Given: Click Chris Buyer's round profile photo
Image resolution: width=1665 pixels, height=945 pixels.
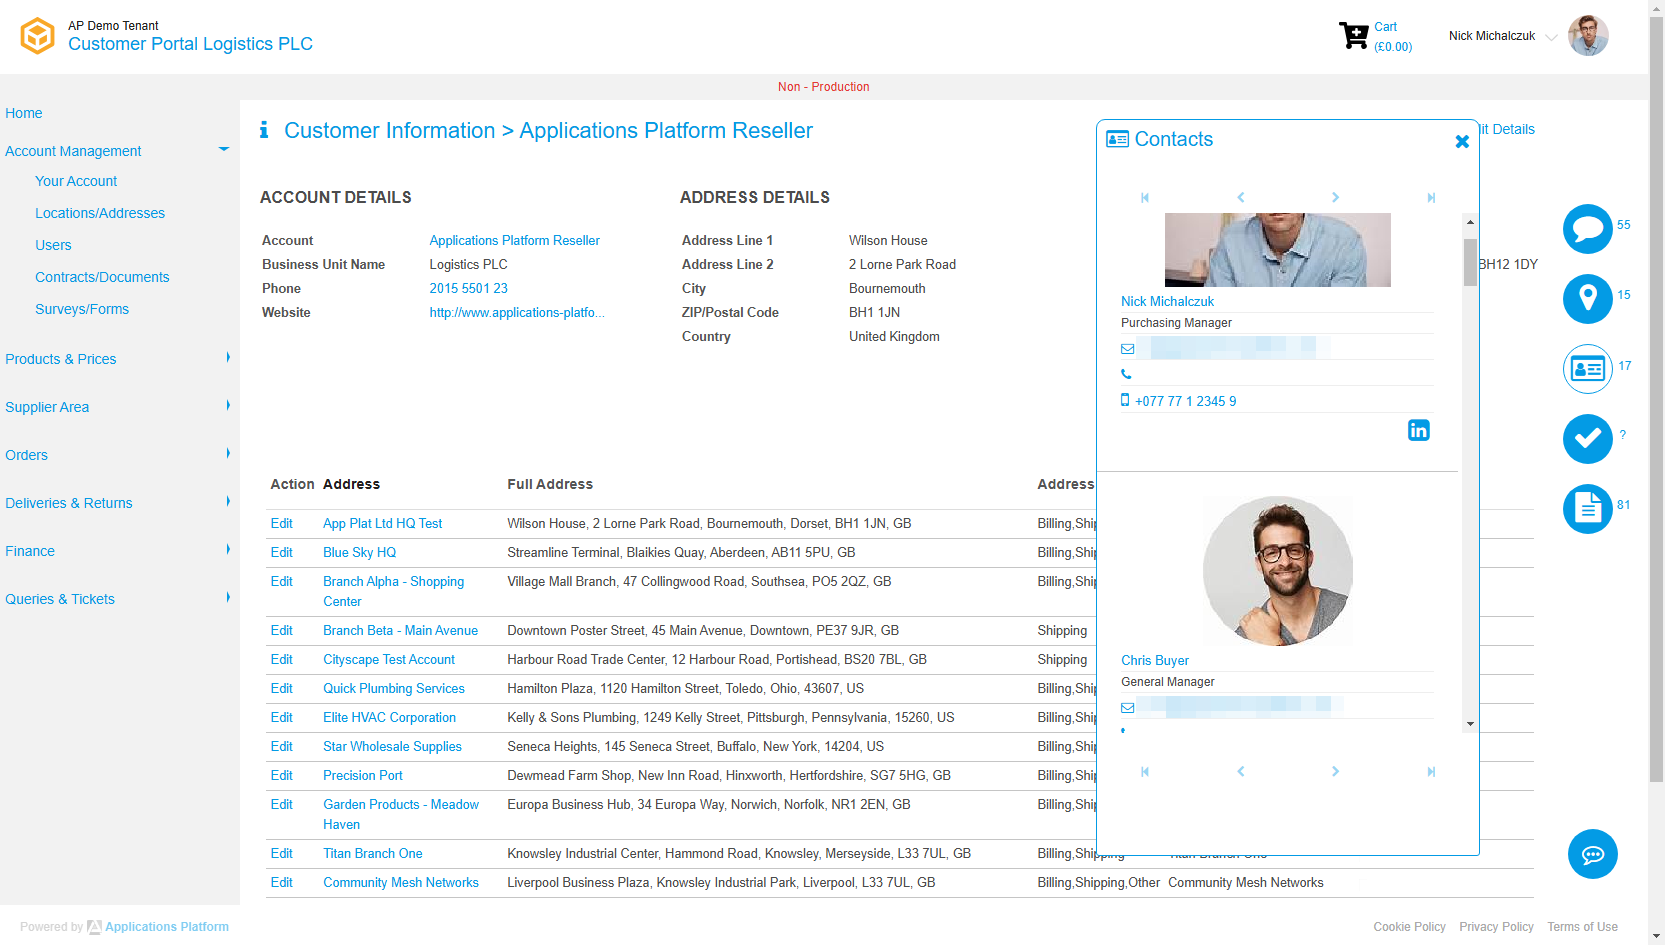Looking at the screenshot, I should pos(1278,571).
